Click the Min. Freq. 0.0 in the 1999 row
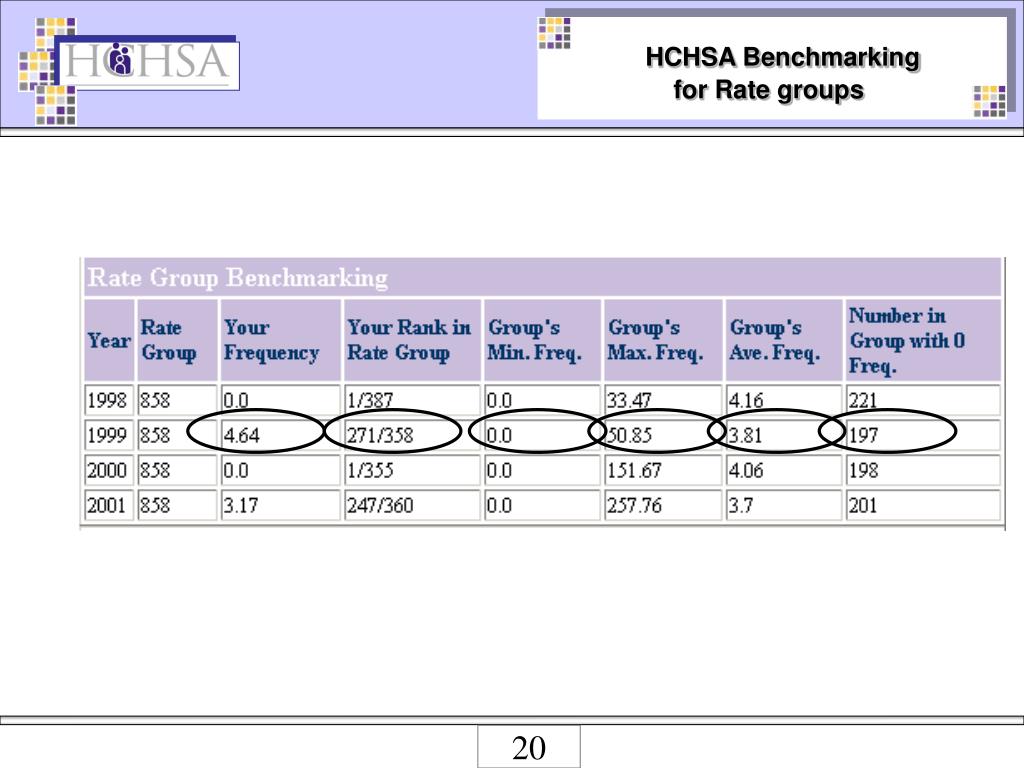This screenshot has width=1024, height=768. click(x=542, y=435)
